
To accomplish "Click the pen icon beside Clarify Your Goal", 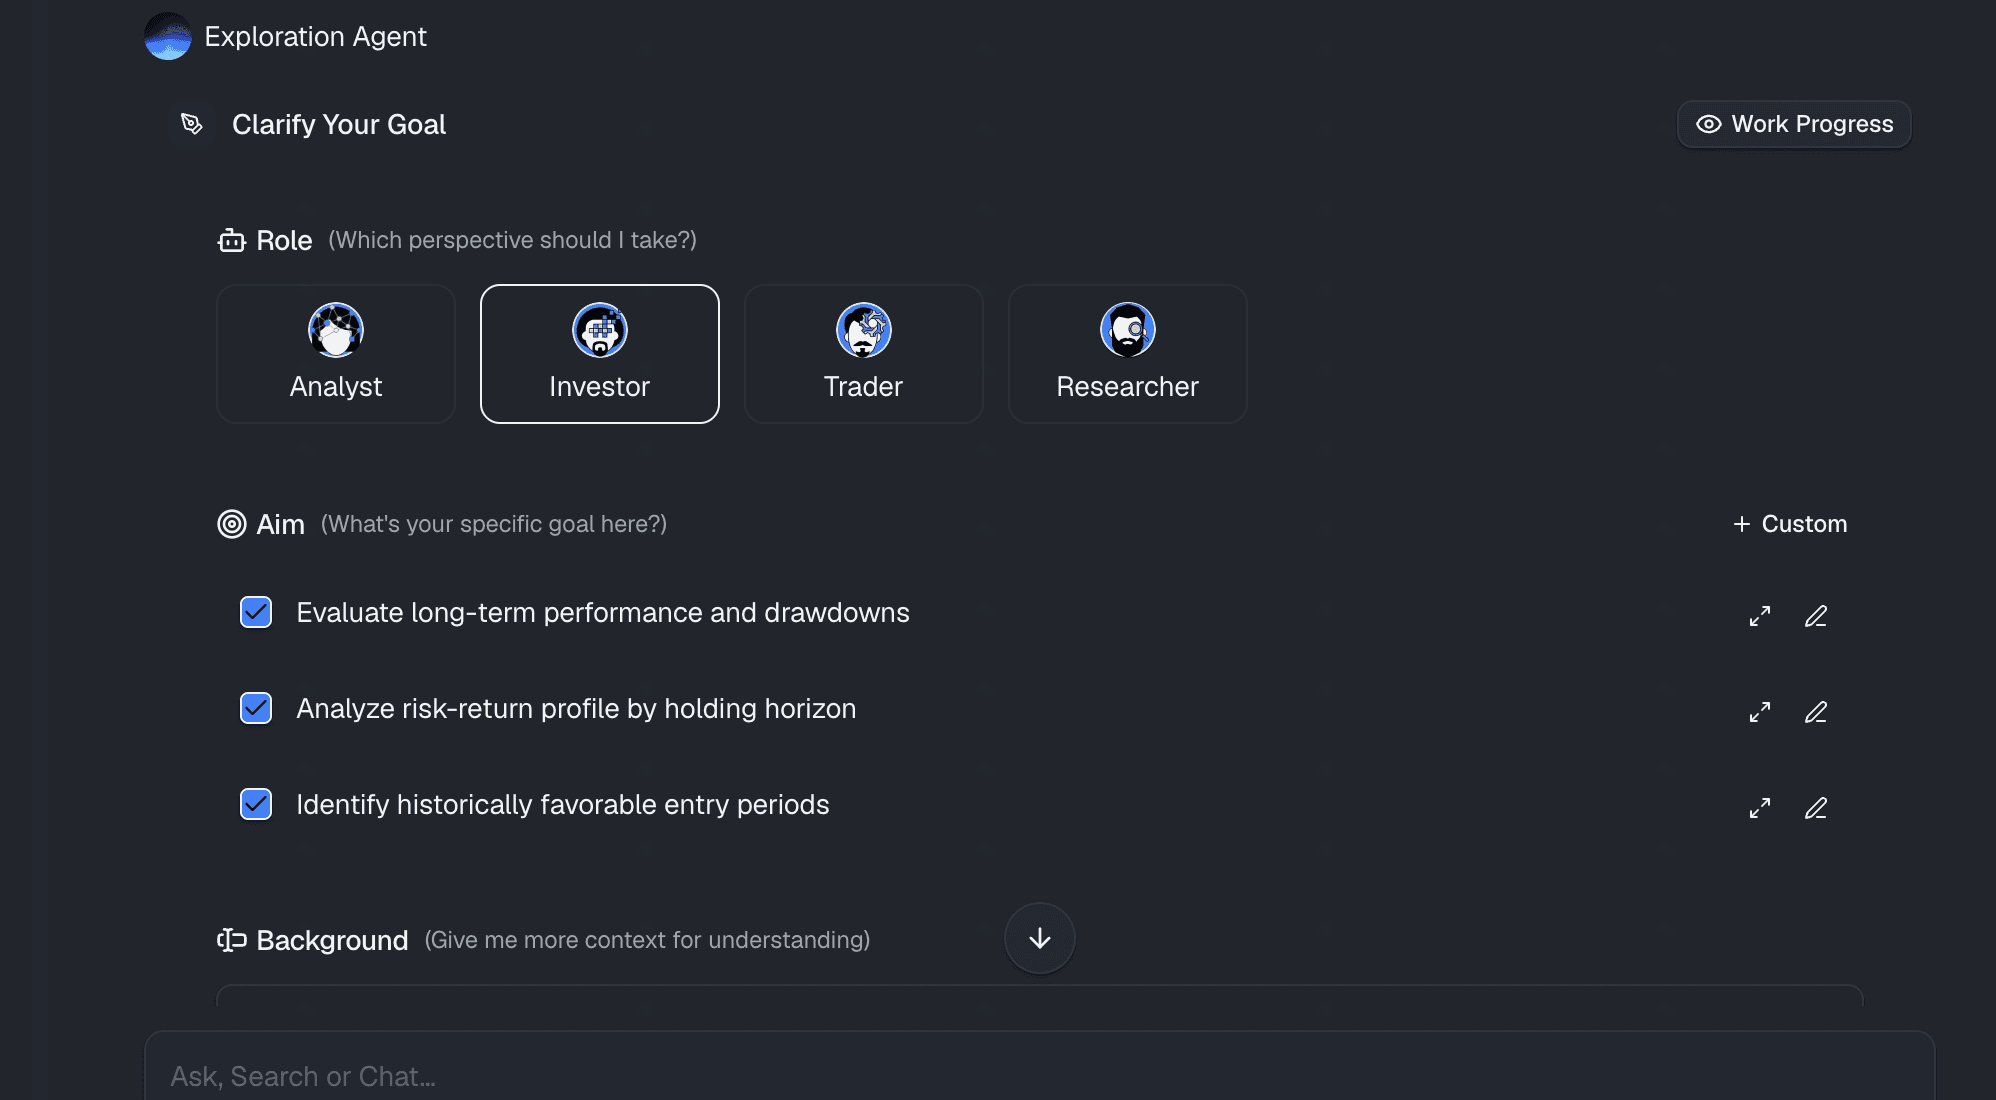I will pos(192,124).
